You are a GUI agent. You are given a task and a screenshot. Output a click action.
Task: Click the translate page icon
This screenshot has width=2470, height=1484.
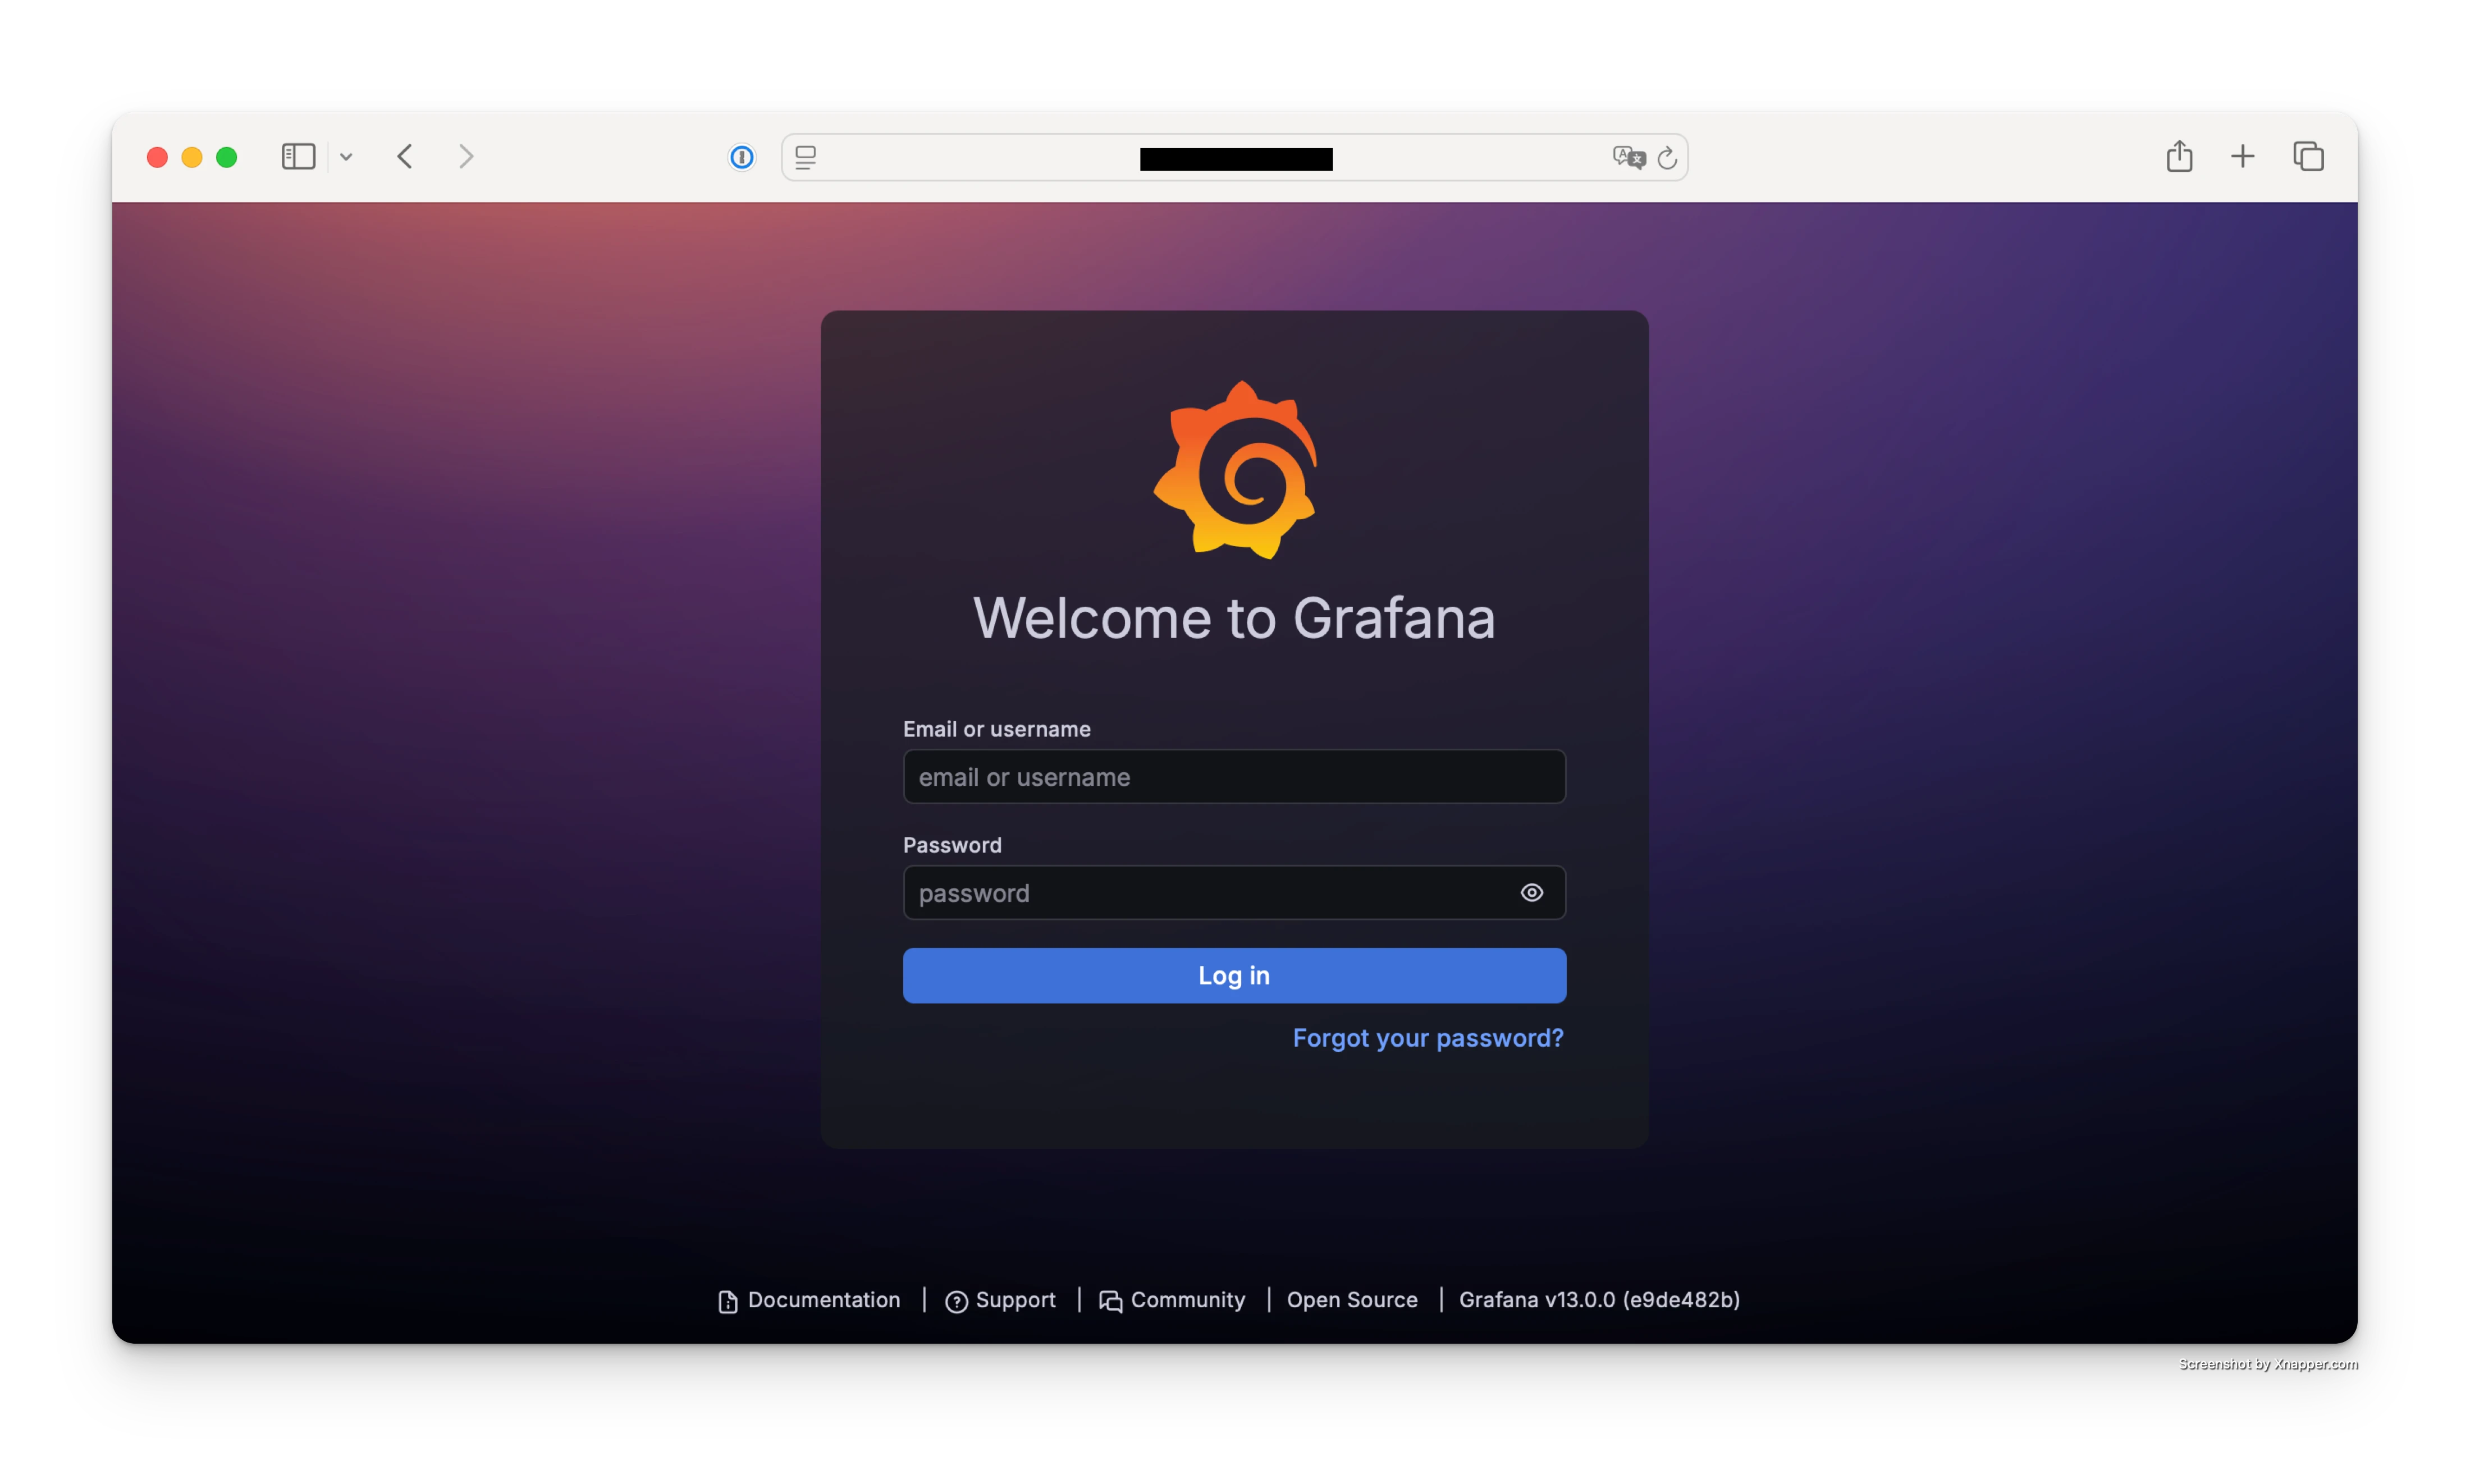point(1629,157)
